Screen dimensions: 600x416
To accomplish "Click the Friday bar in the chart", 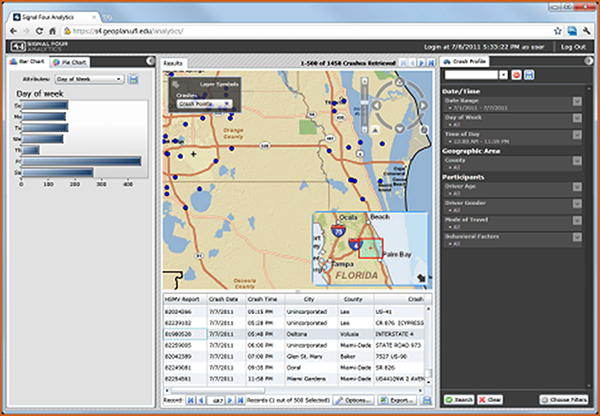I will [x=81, y=162].
